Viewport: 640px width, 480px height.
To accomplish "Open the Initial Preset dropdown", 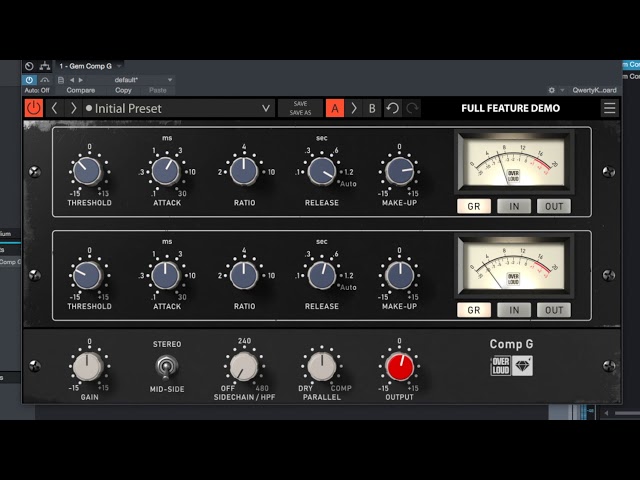I will tap(179, 108).
